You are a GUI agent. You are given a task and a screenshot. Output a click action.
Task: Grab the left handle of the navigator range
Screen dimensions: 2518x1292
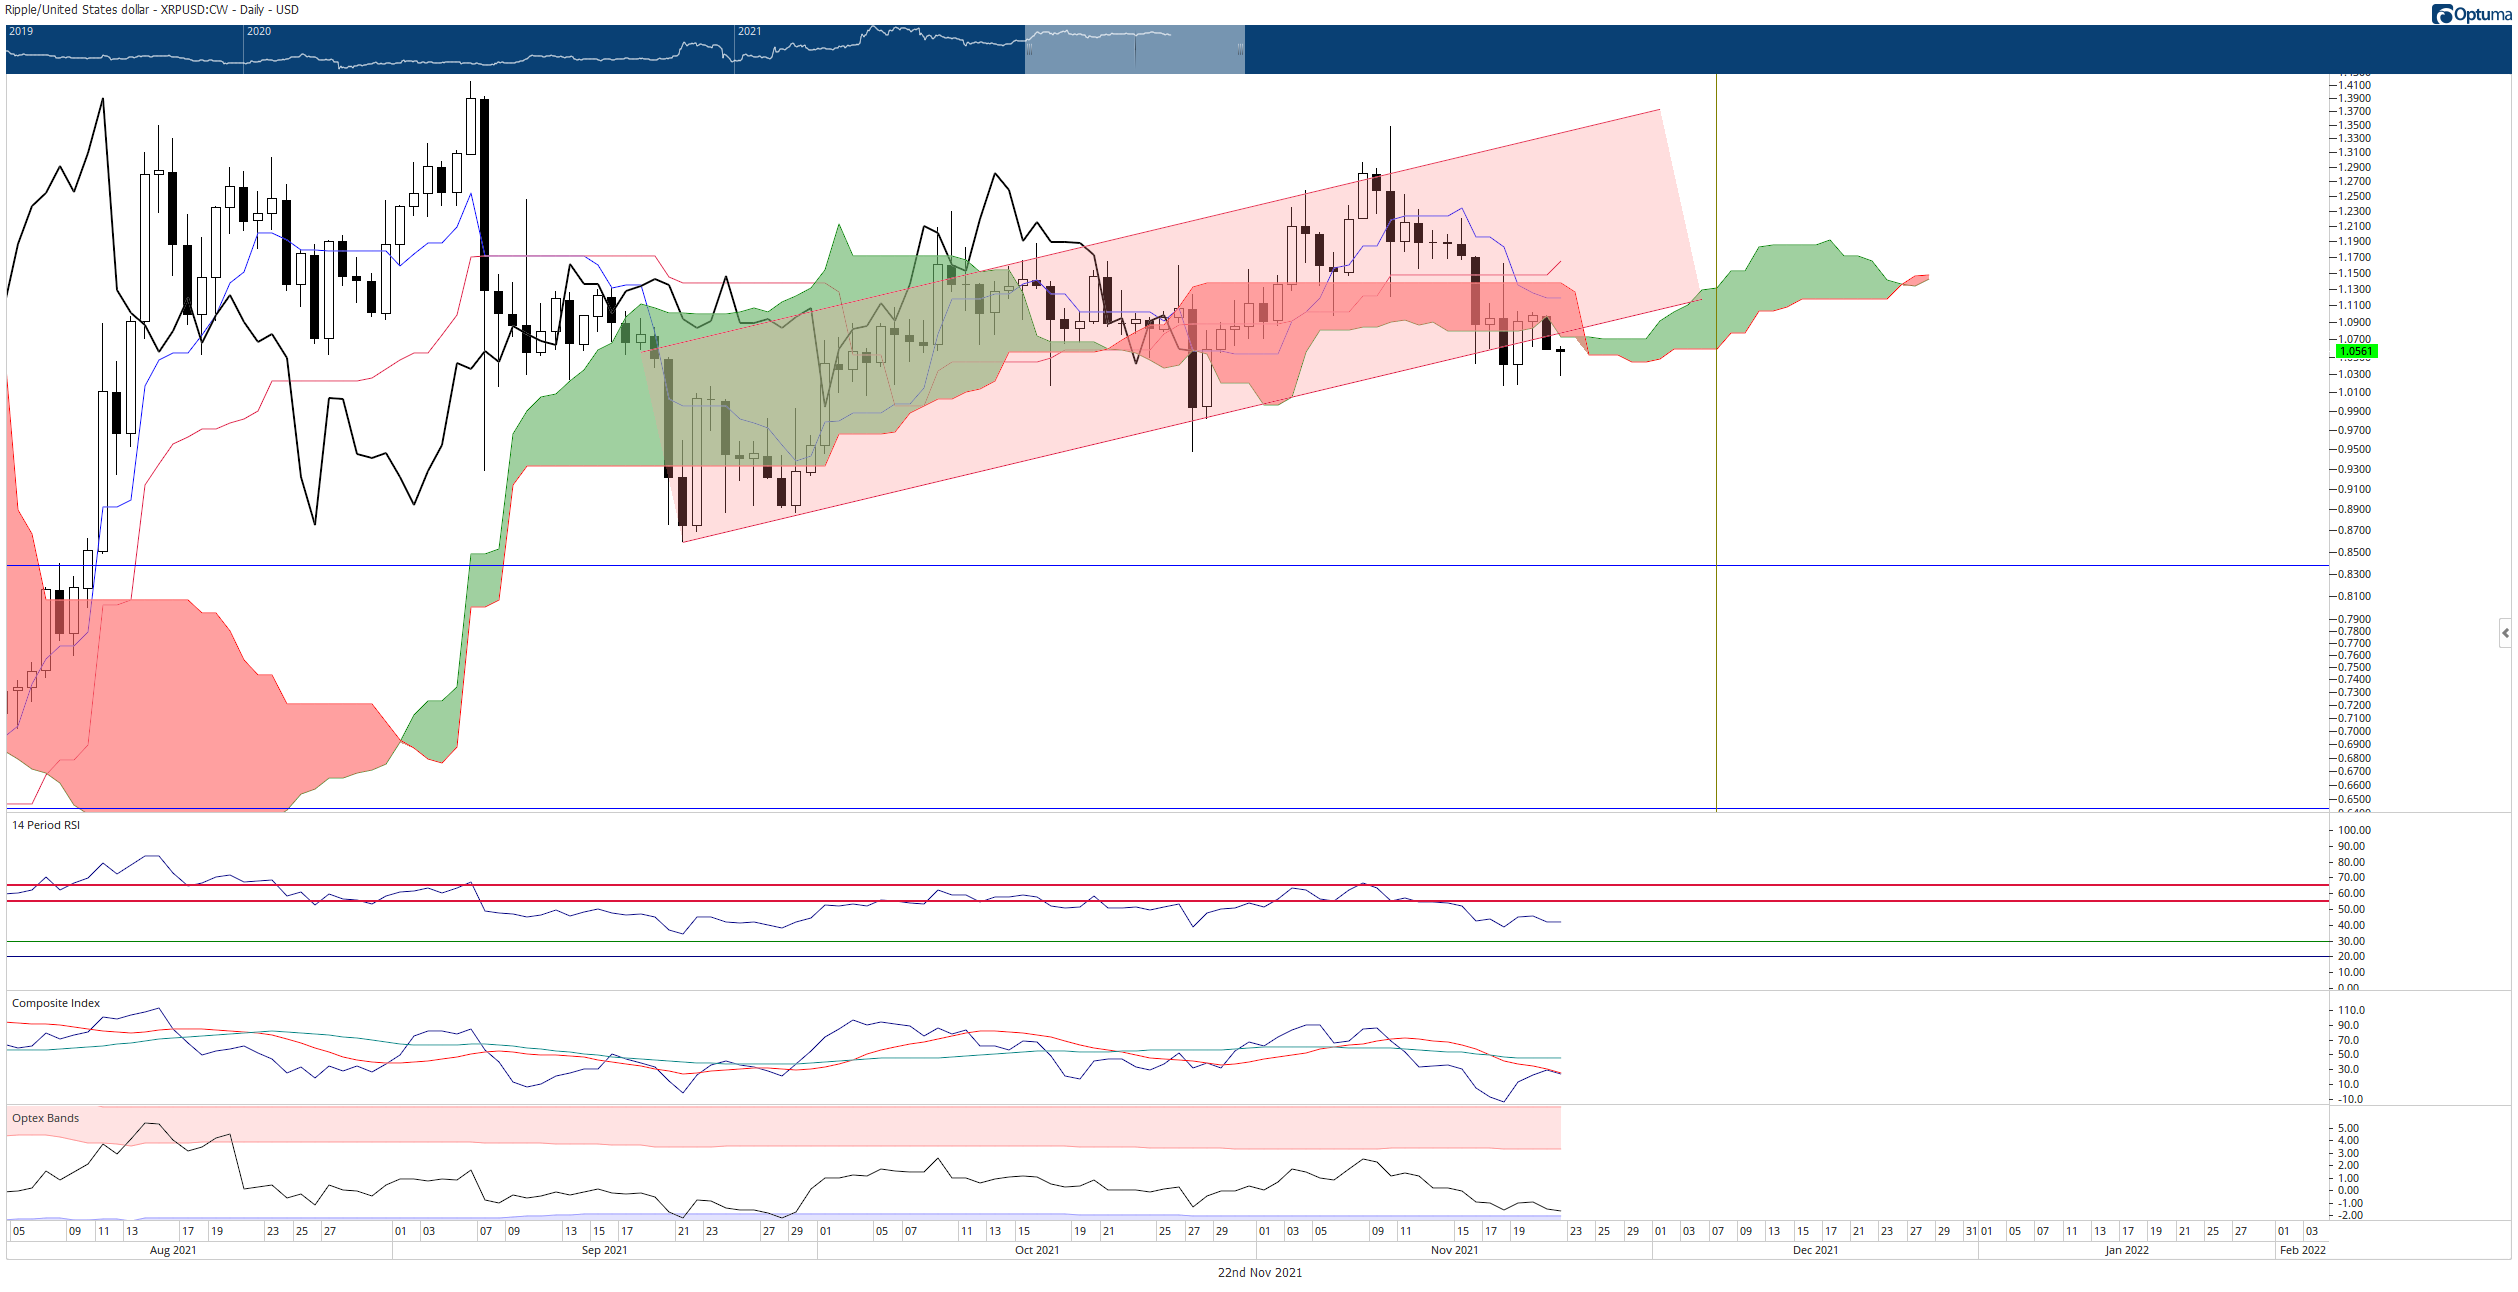point(1028,49)
